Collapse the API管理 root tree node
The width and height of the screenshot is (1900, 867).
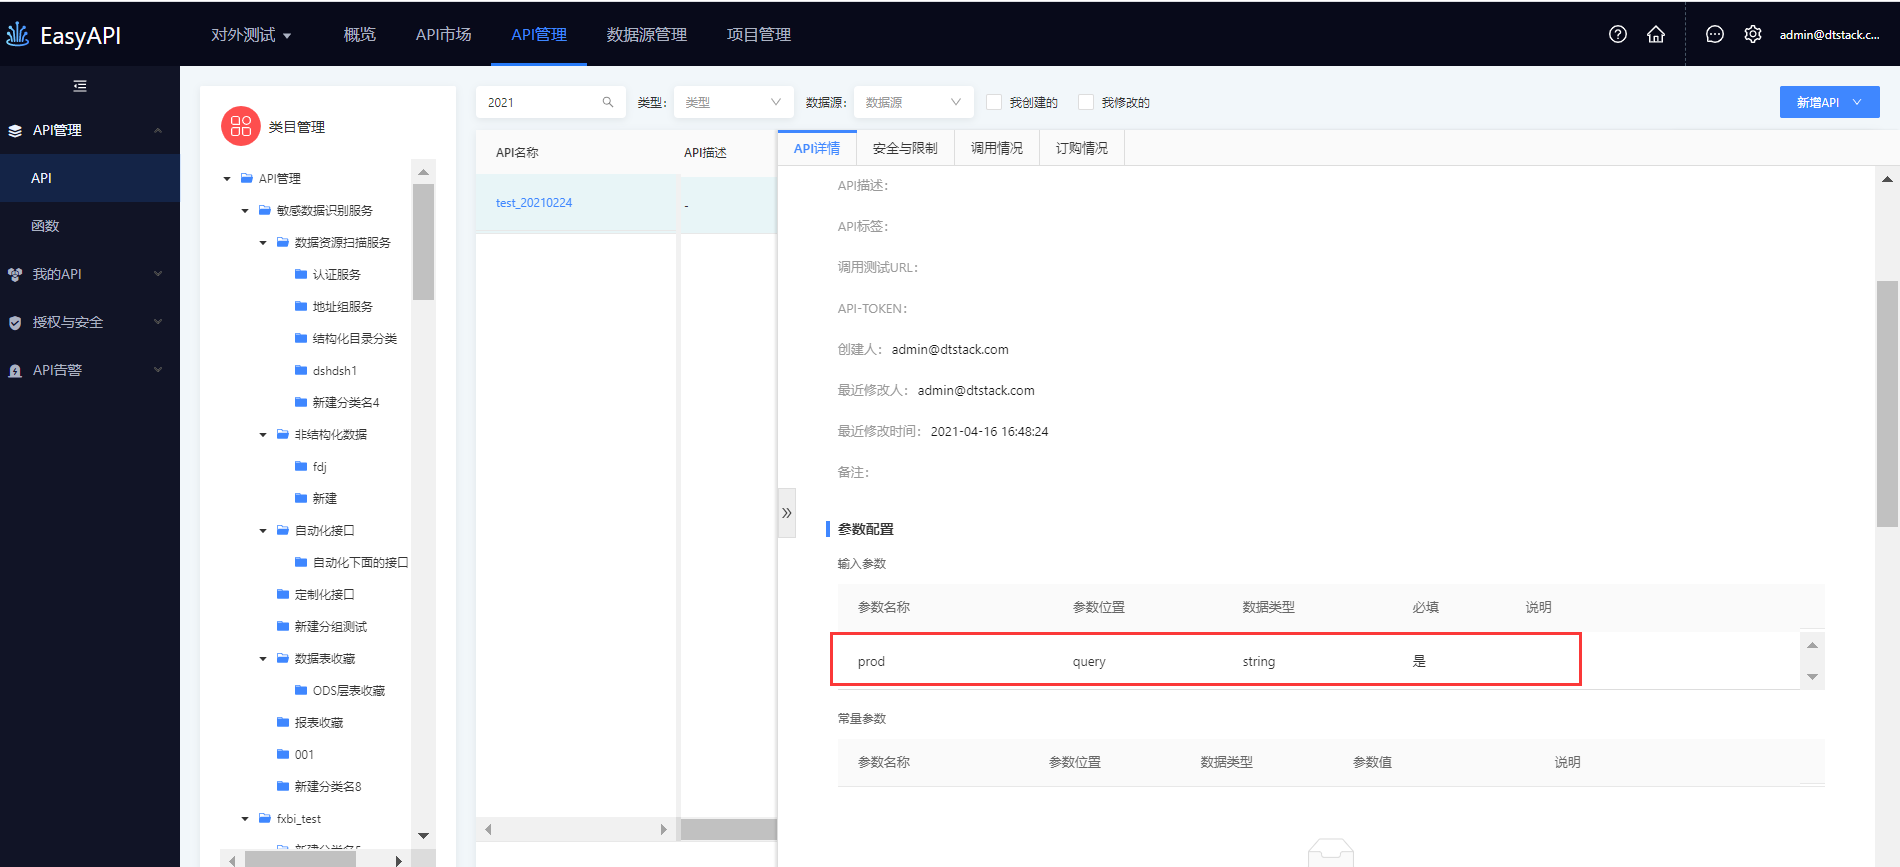[227, 179]
